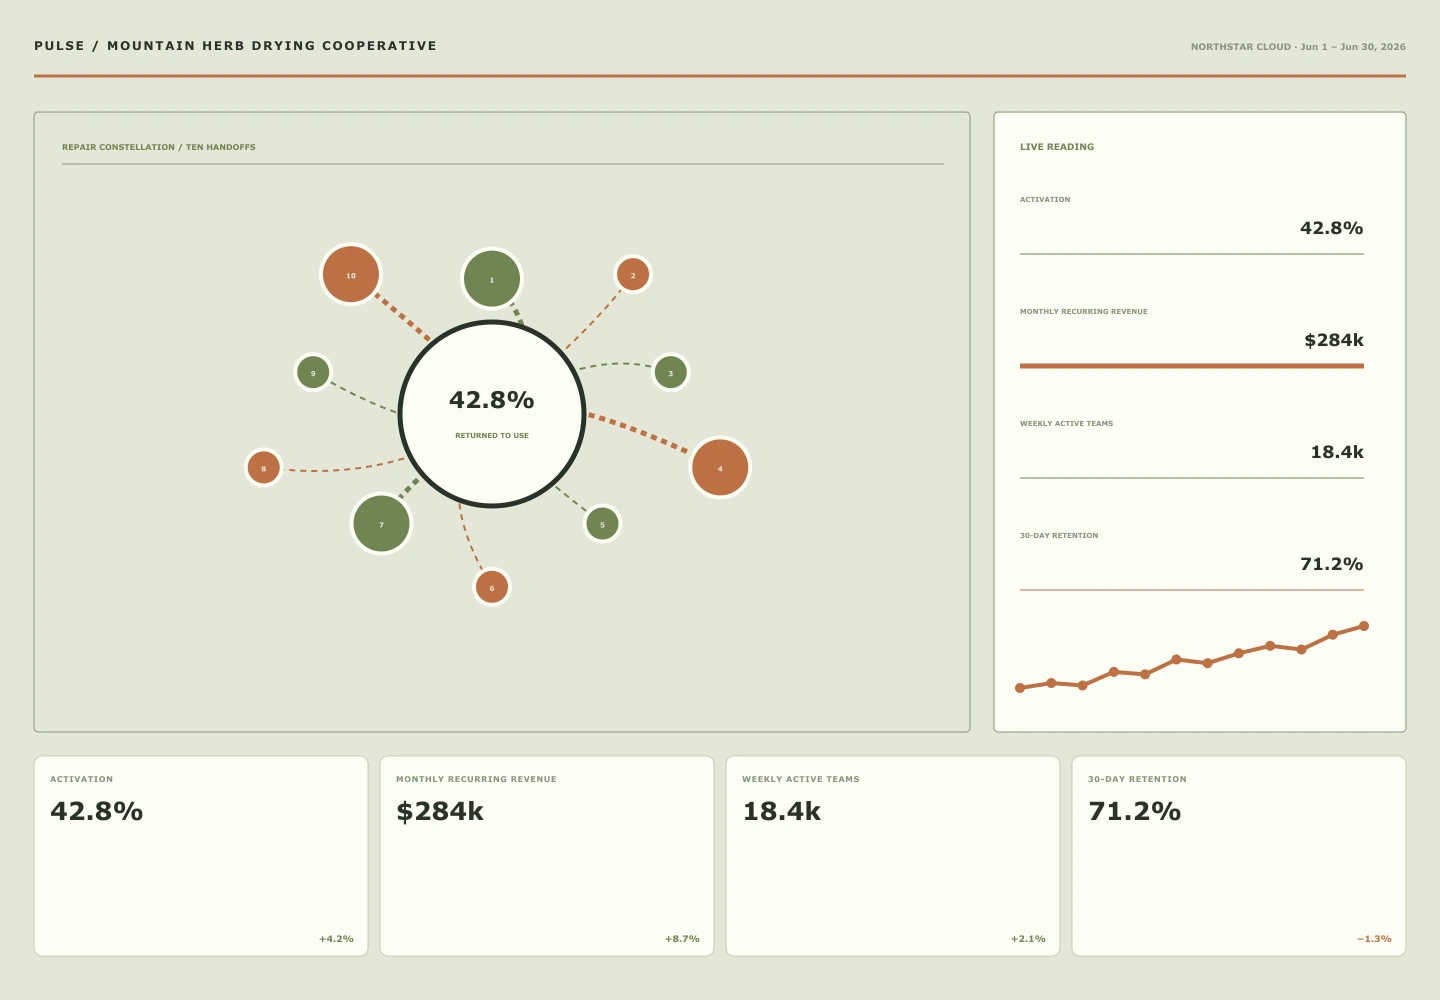Click the +8.7% change value
Viewport: 1440px width, 1000px height.
[682, 939]
